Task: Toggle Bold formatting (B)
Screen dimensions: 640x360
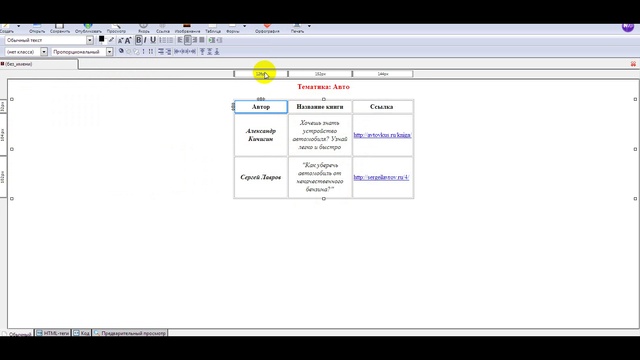Action: tap(138, 40)
